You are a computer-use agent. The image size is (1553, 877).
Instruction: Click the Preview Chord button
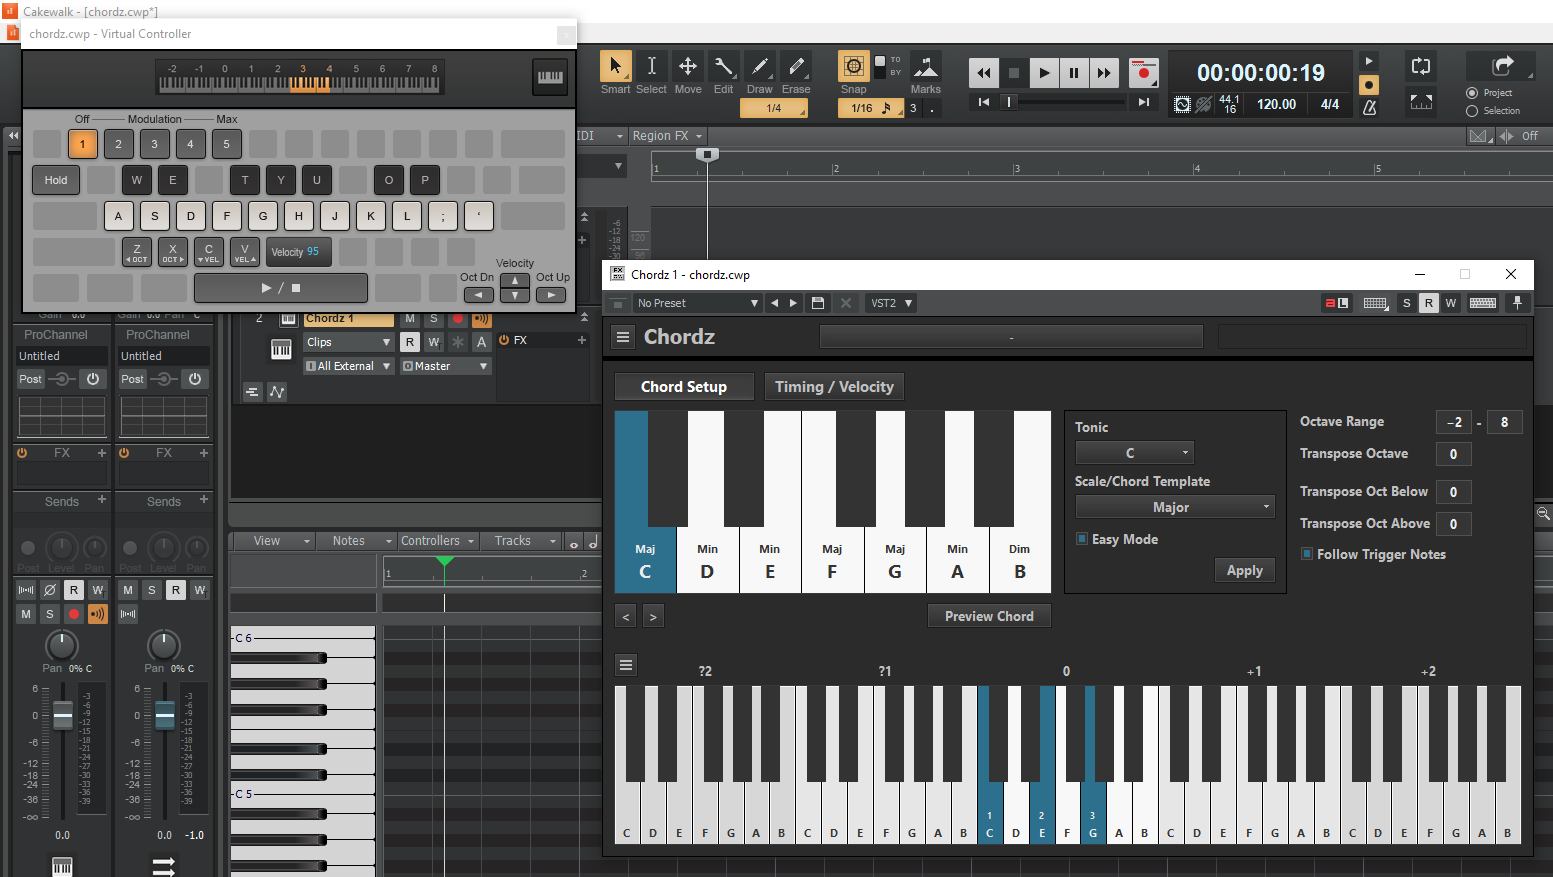tap(989, 616)
